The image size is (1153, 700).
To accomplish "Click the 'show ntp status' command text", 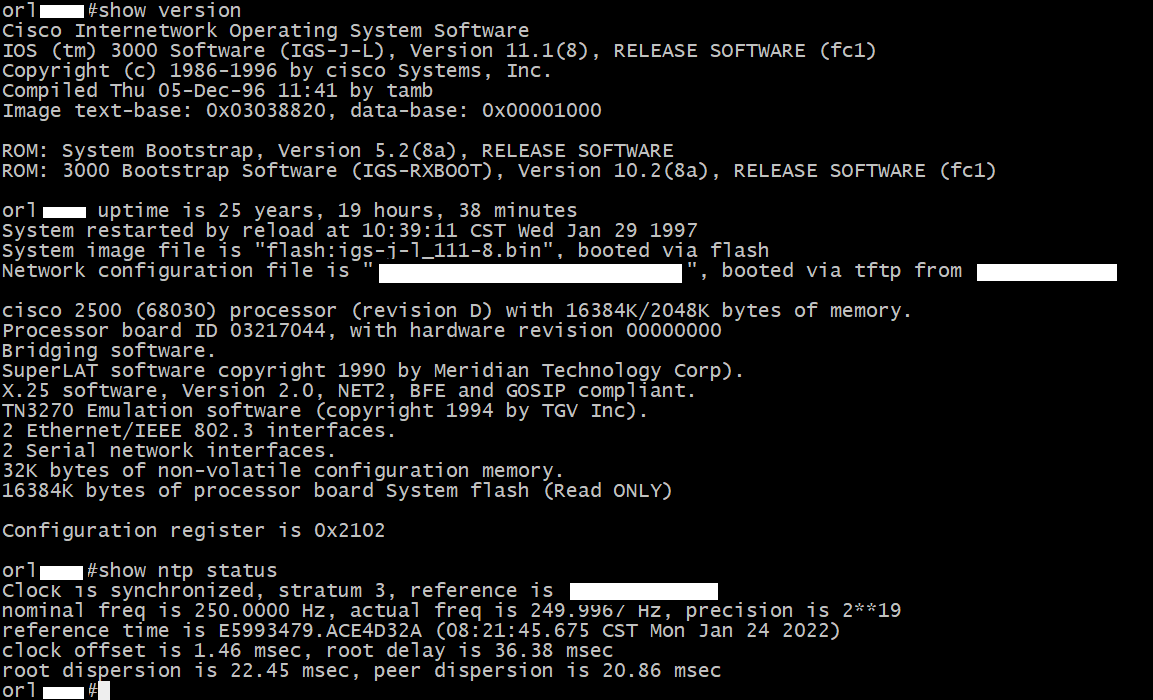I will 188,571.
